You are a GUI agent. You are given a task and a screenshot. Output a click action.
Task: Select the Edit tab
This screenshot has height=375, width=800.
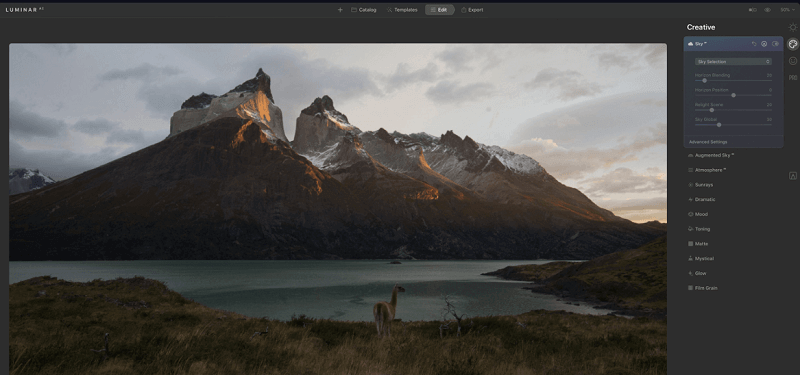[439, 10]
